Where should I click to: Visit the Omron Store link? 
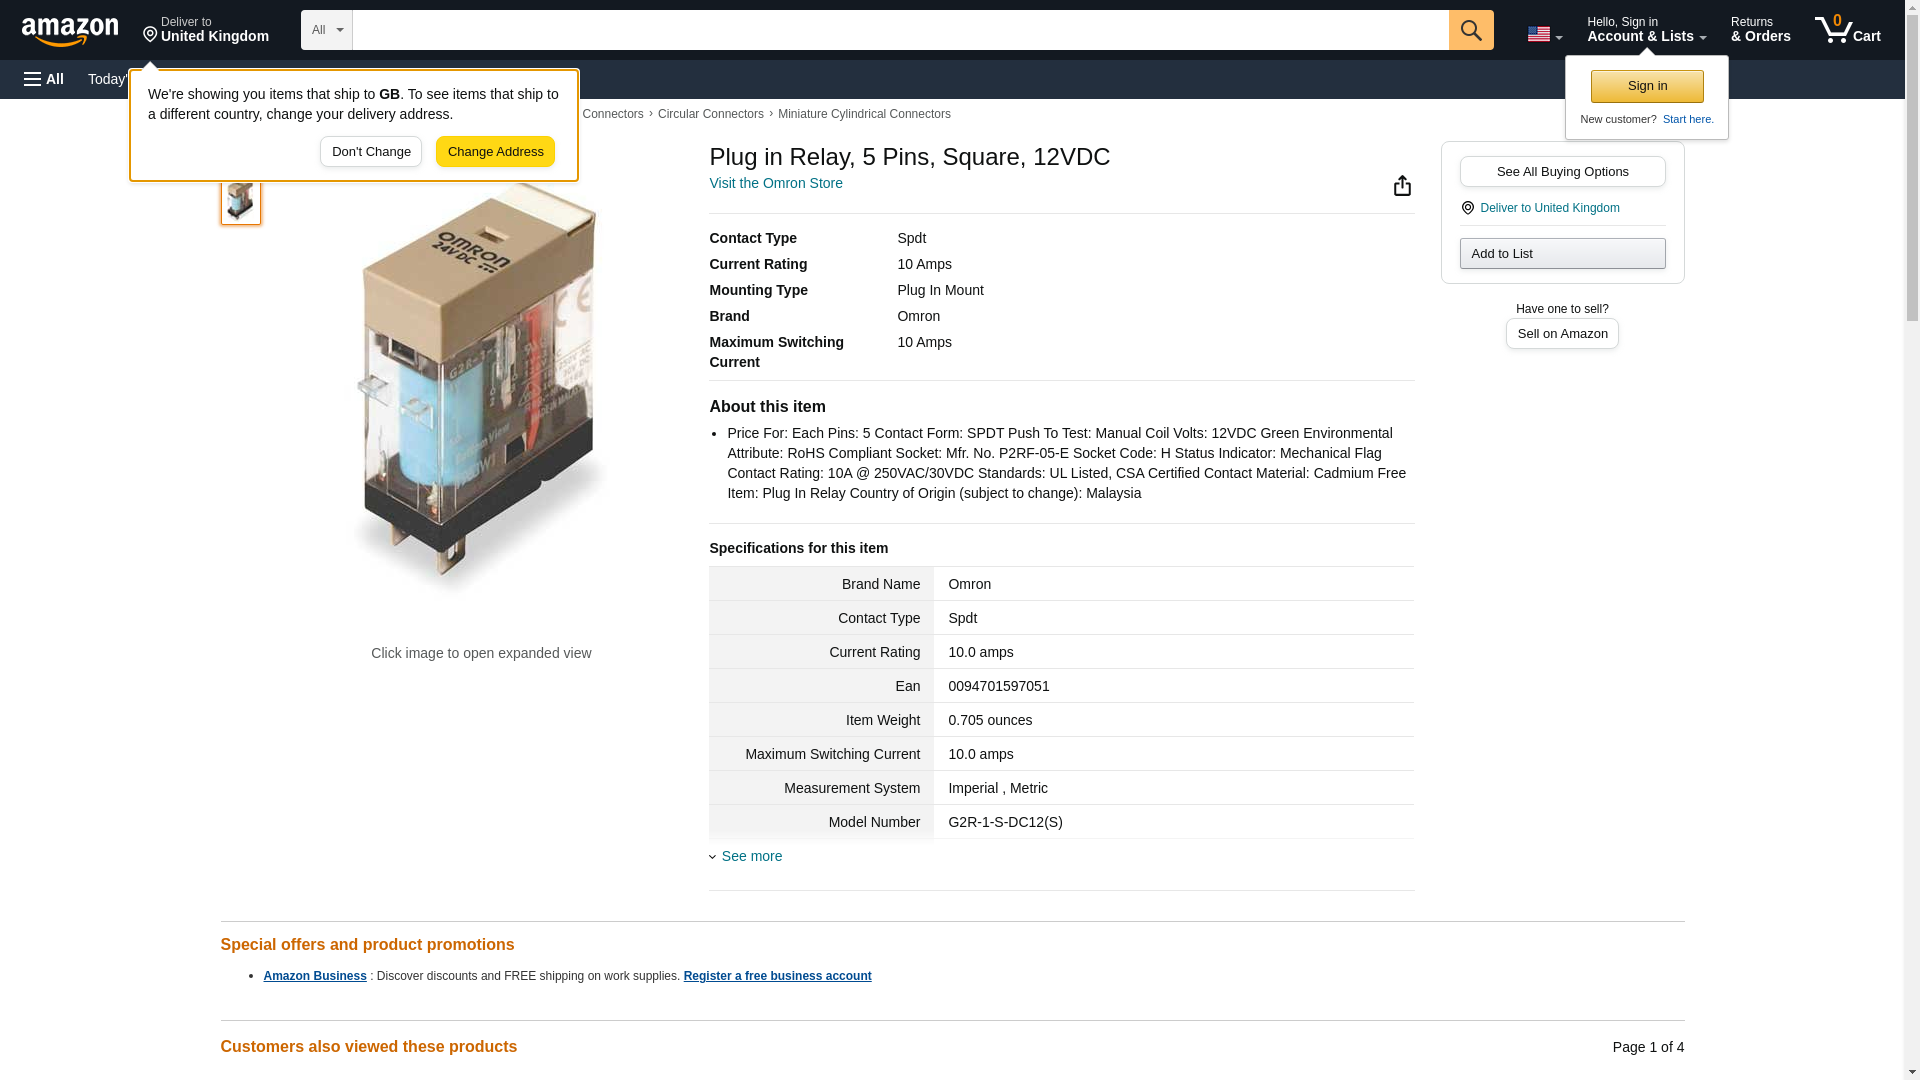coord(775,183)
